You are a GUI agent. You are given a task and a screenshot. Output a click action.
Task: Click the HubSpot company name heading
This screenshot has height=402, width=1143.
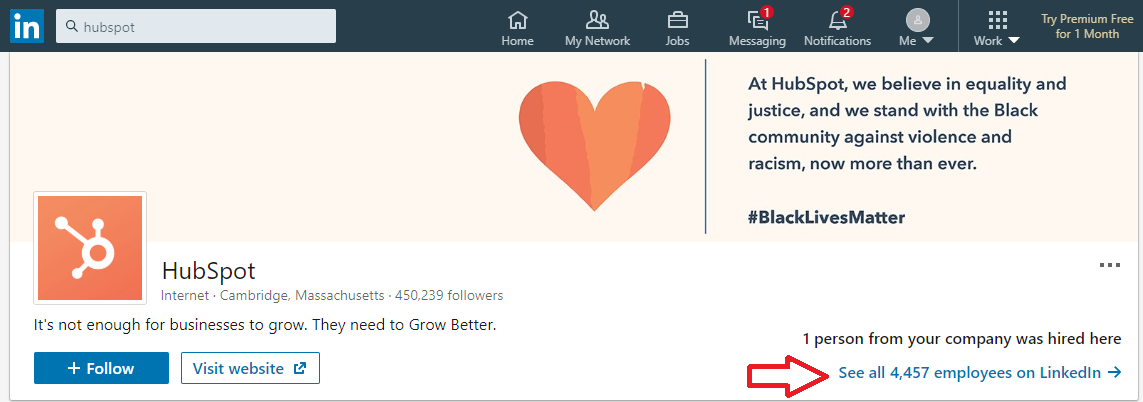pyautogui.click(x=208, y=271)
